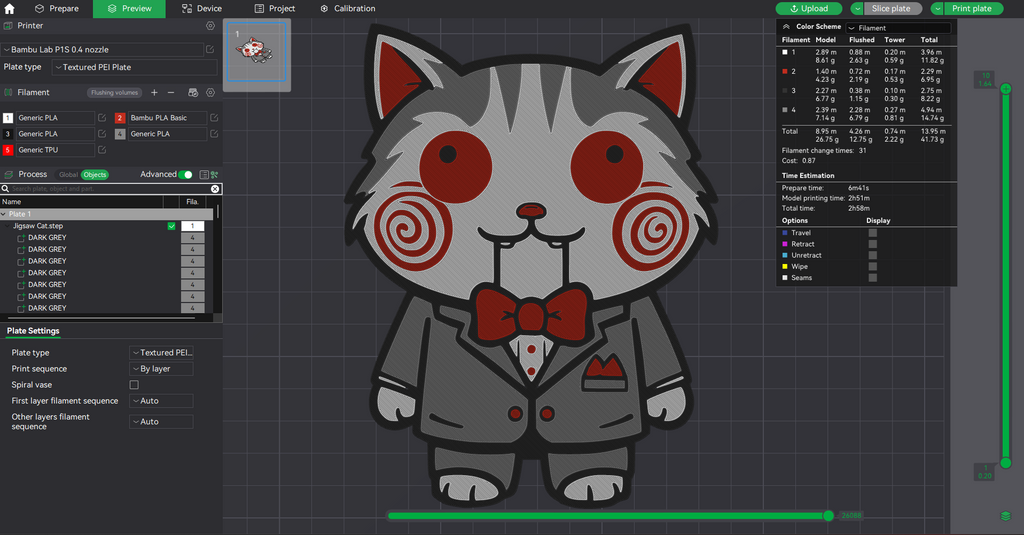
Task: Switch process scope to Objects
Action: click(x=95, y=174)
